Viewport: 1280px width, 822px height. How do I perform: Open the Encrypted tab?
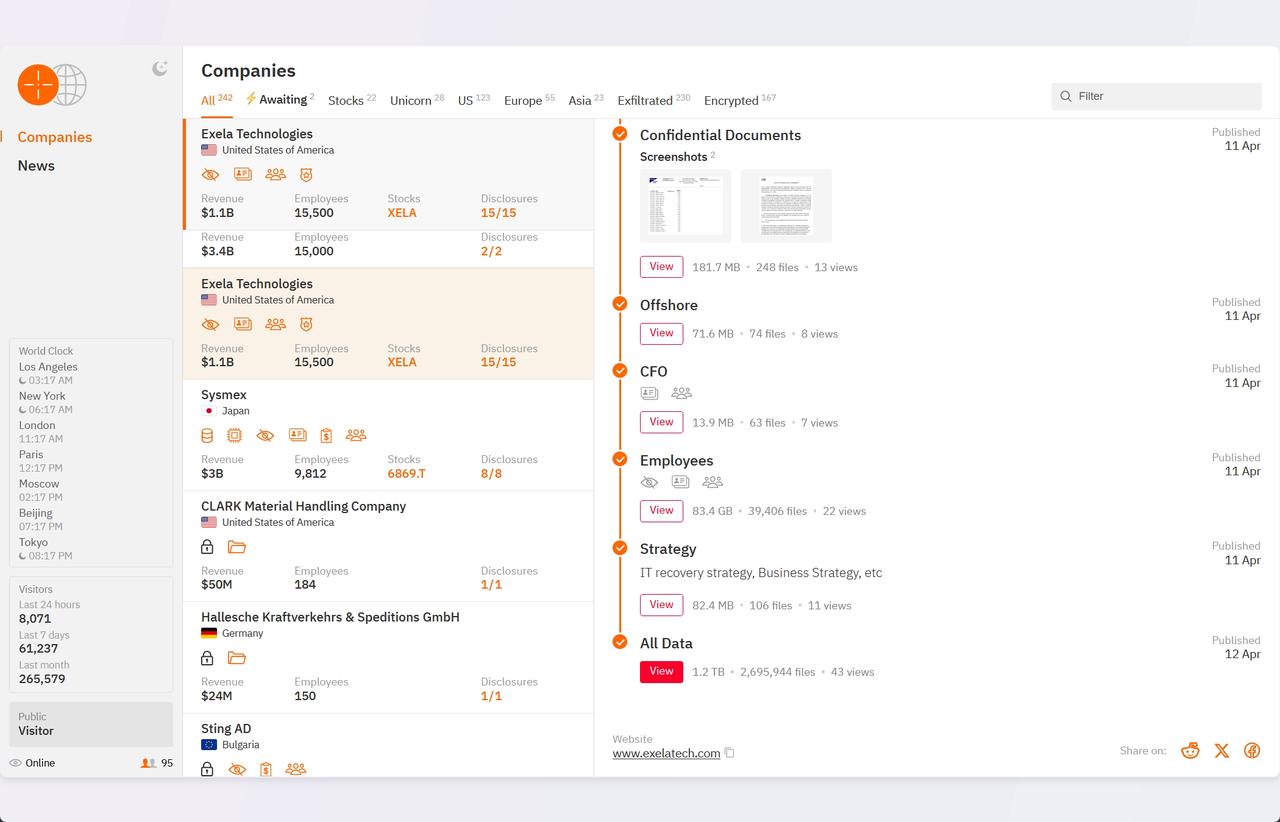tap(740, 100)
